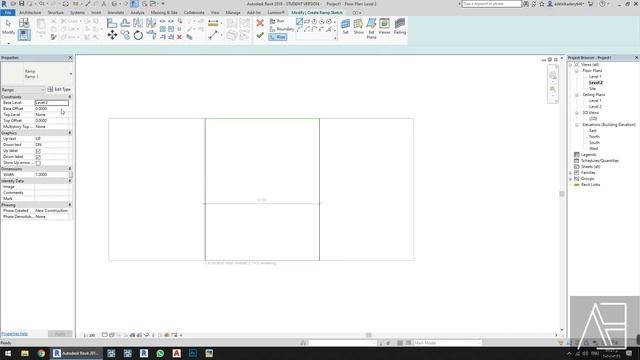Select the Line draw tool
The image size is (640, 360).
300,21
